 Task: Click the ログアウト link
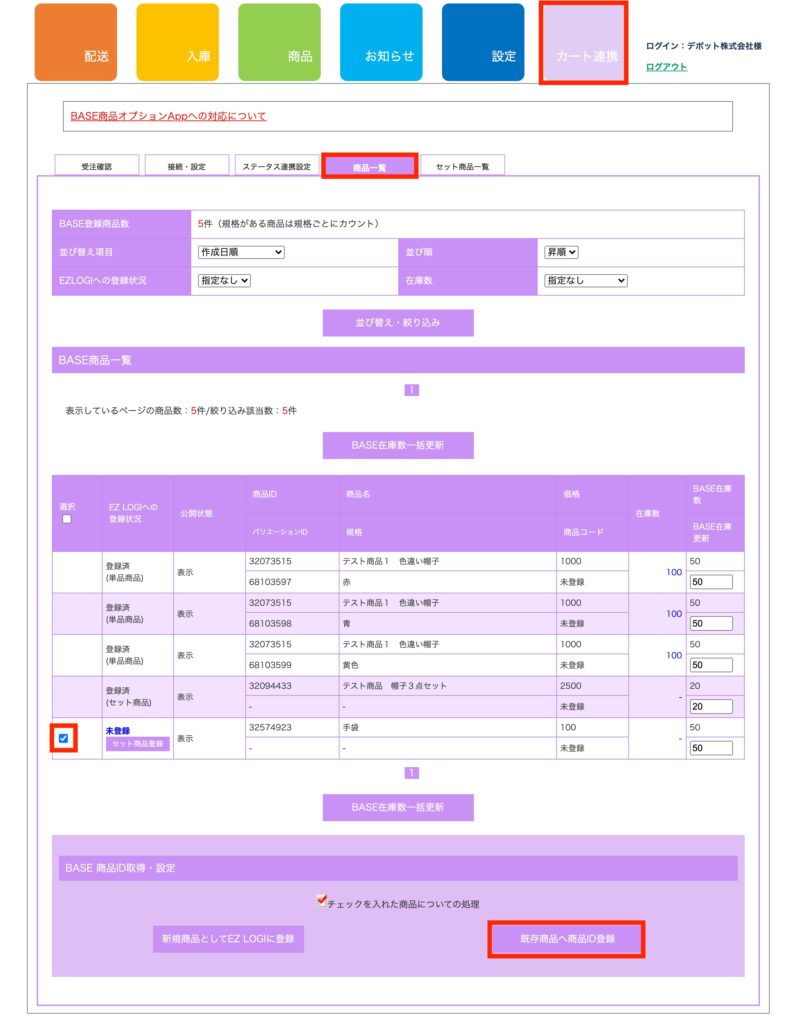(x=666, y=67)
